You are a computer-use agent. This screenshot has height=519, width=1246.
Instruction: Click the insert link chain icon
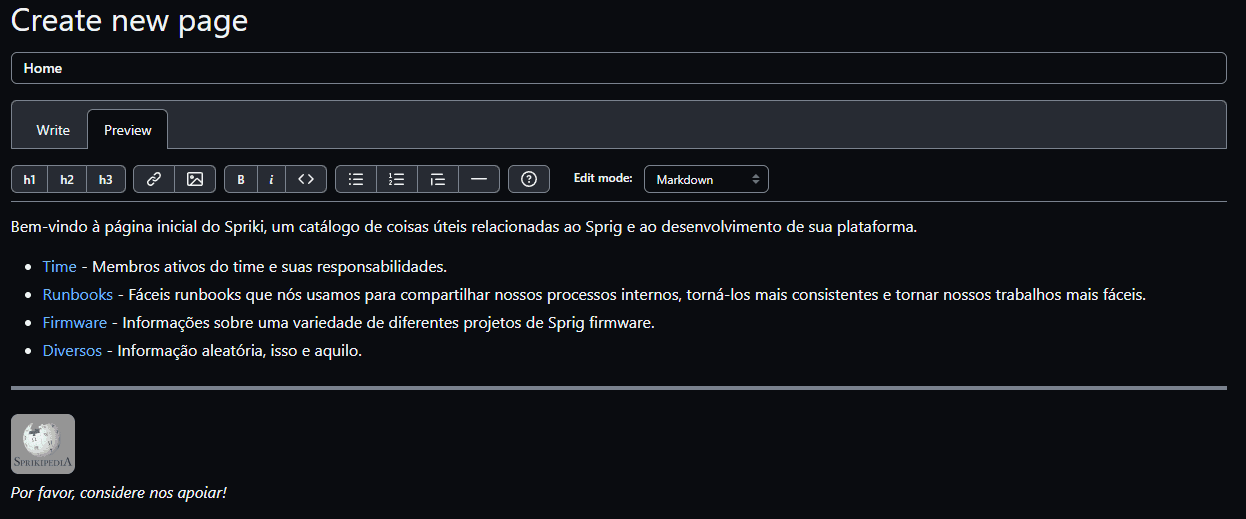[x=154, y=179]
